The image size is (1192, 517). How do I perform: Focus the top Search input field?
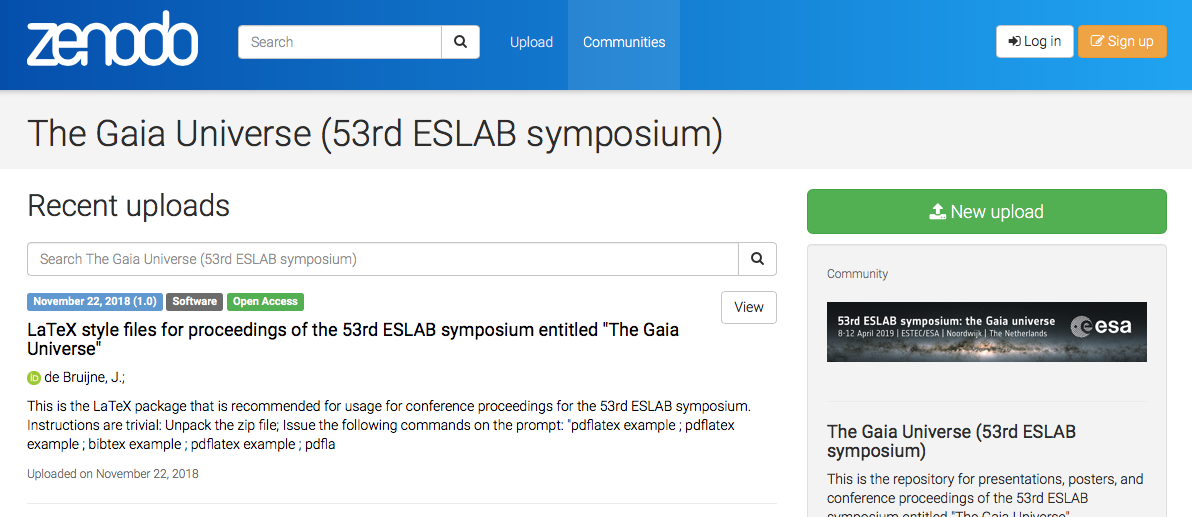click(x=340, y=42)
